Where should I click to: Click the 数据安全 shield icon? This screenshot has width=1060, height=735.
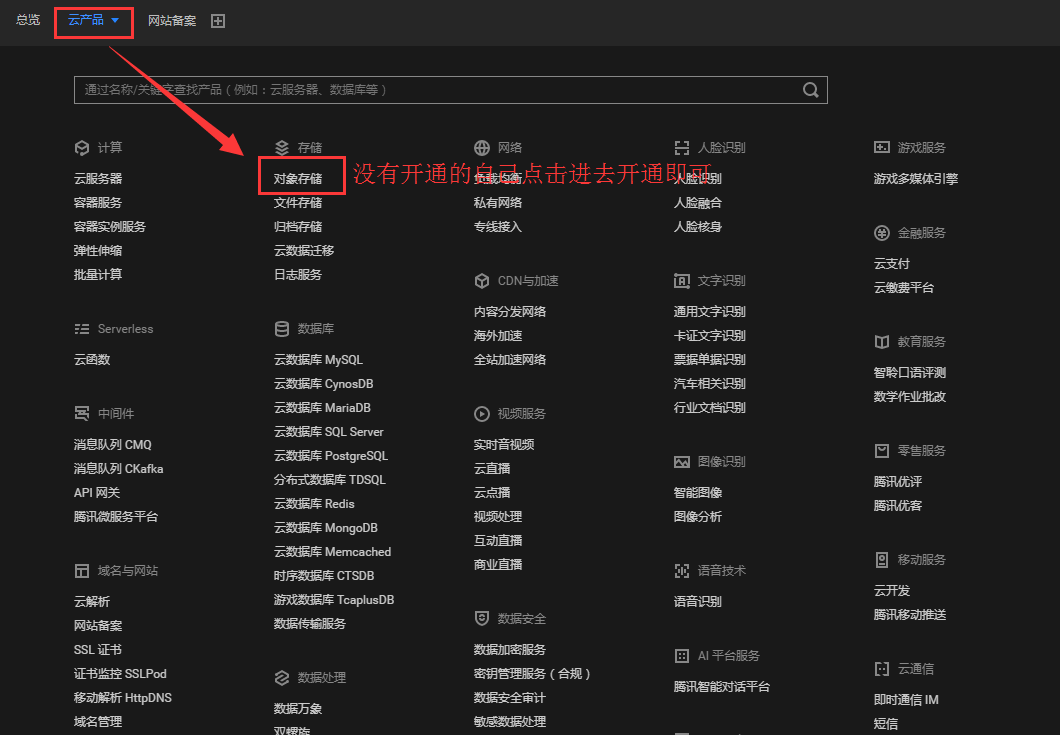(482, 618)
